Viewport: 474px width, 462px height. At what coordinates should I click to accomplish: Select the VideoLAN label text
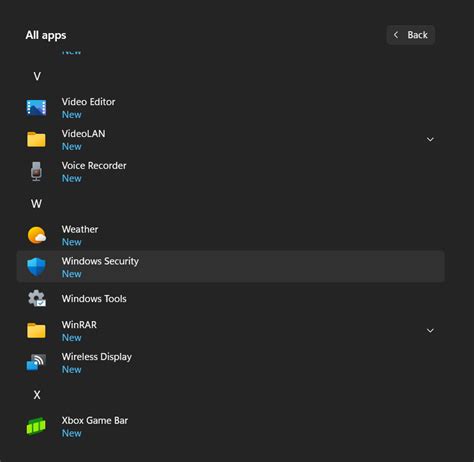tap(83, 134)
